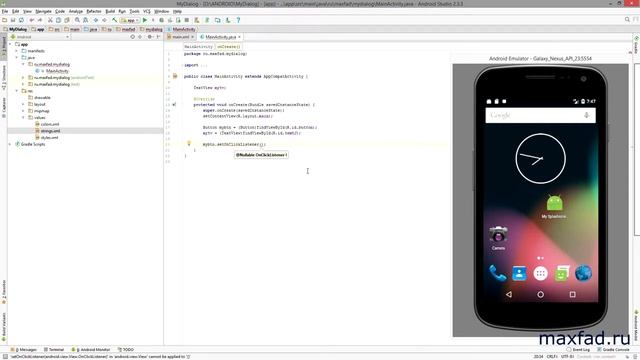
Task: Click the Stop square toolbar icon
Action: (x=187, y=20)
